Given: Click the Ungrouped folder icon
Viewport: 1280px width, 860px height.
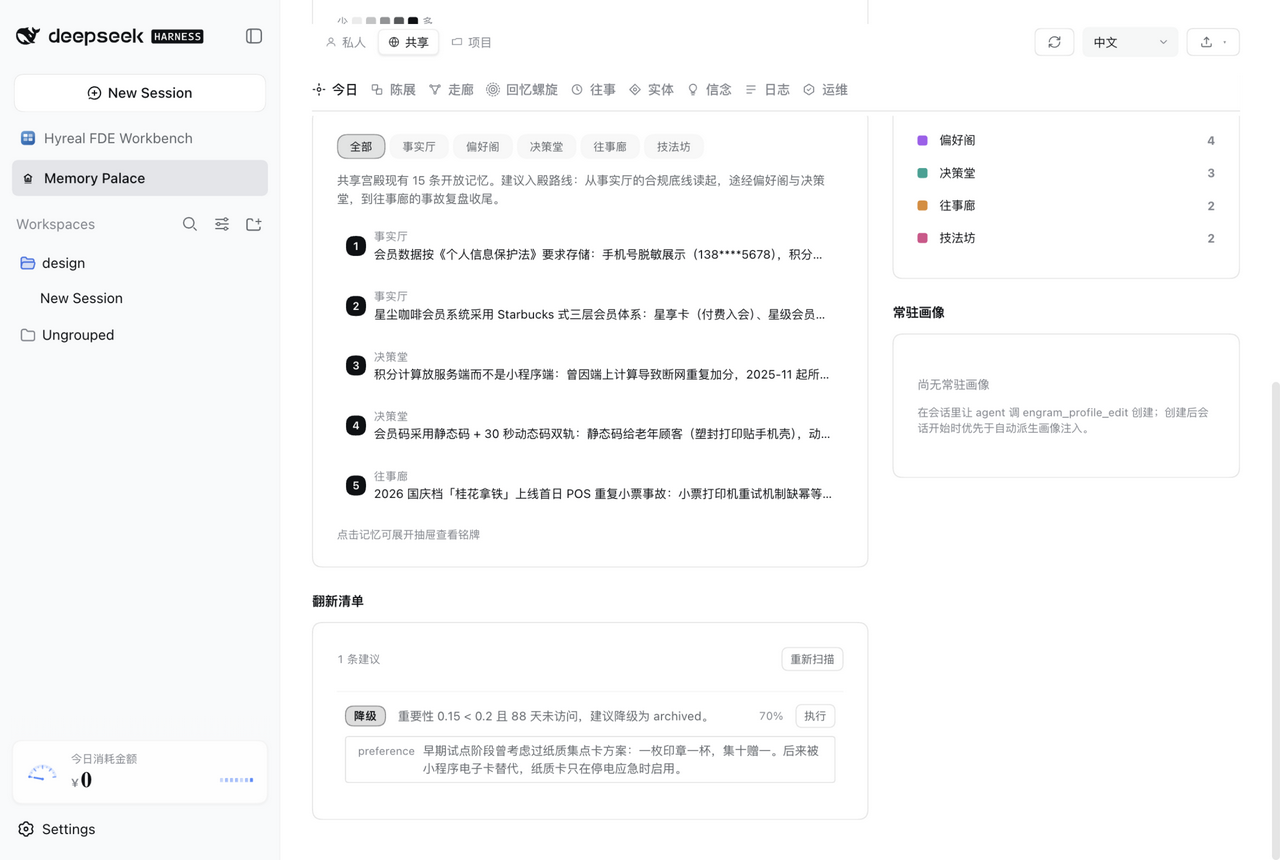Looking at the screenshot, I should point(28,335).
